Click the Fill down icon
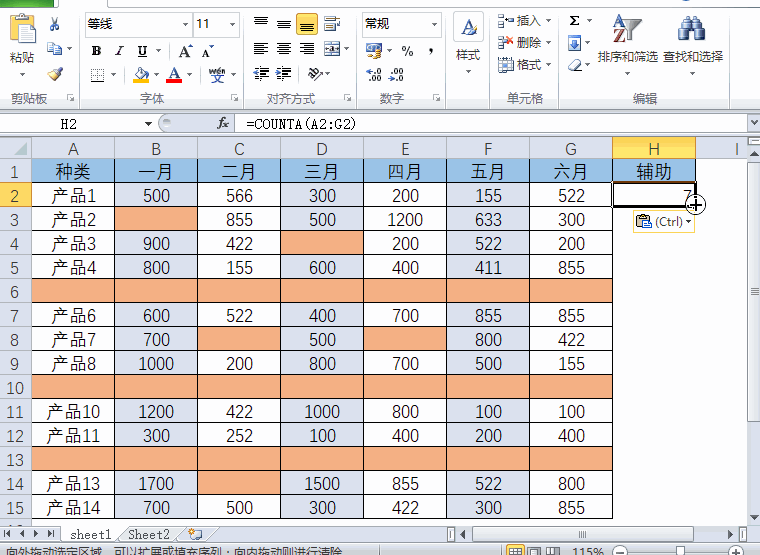The image size is (760, 555). (574, 43)
